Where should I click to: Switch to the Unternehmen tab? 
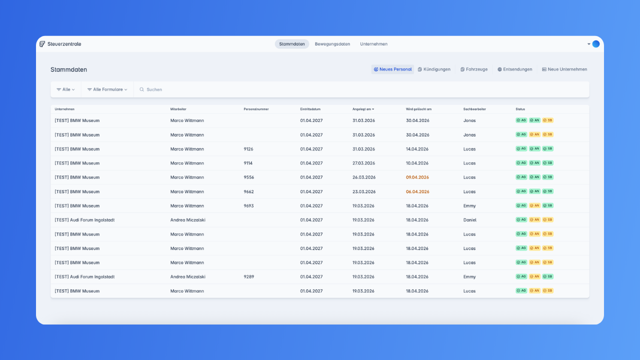373,44
